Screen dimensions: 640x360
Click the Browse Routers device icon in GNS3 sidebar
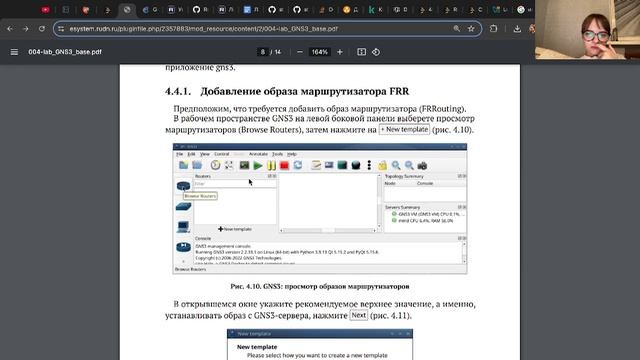point(183,186)
